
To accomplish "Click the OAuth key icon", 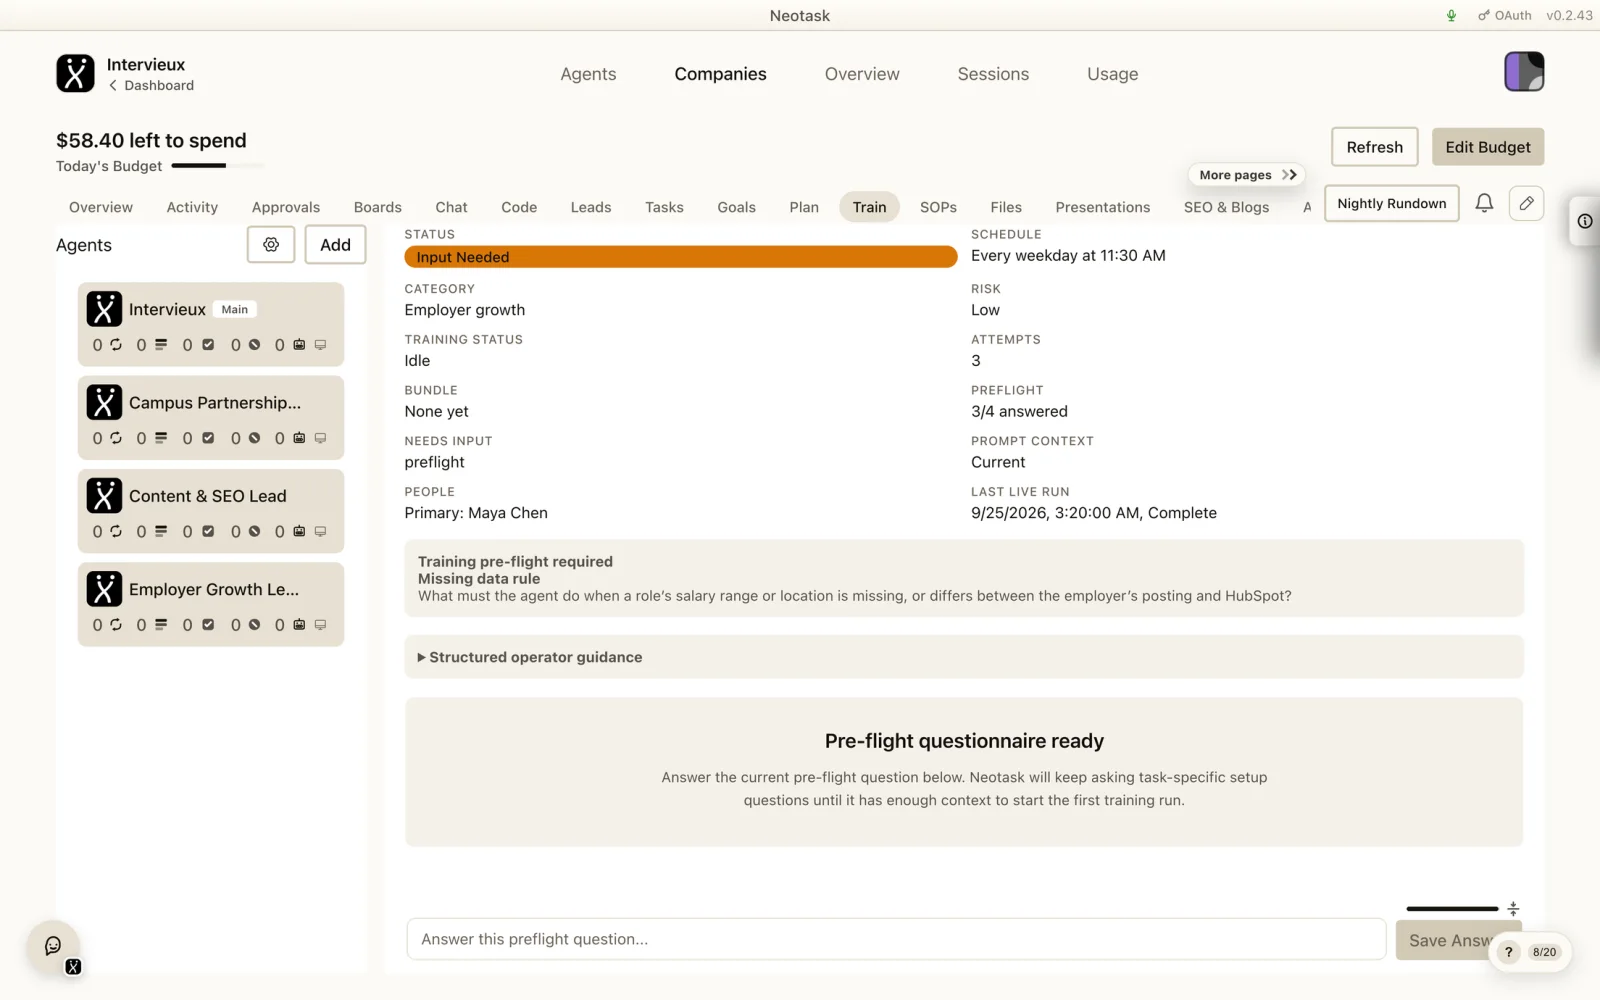I will [x=1484, y=15].
